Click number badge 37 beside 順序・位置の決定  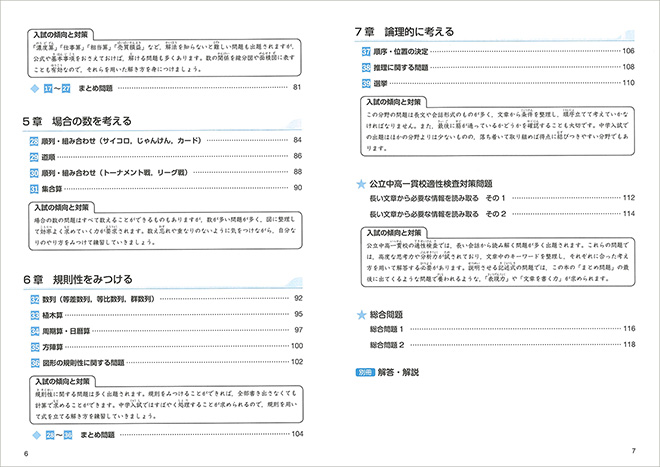(x=366, y=51)
